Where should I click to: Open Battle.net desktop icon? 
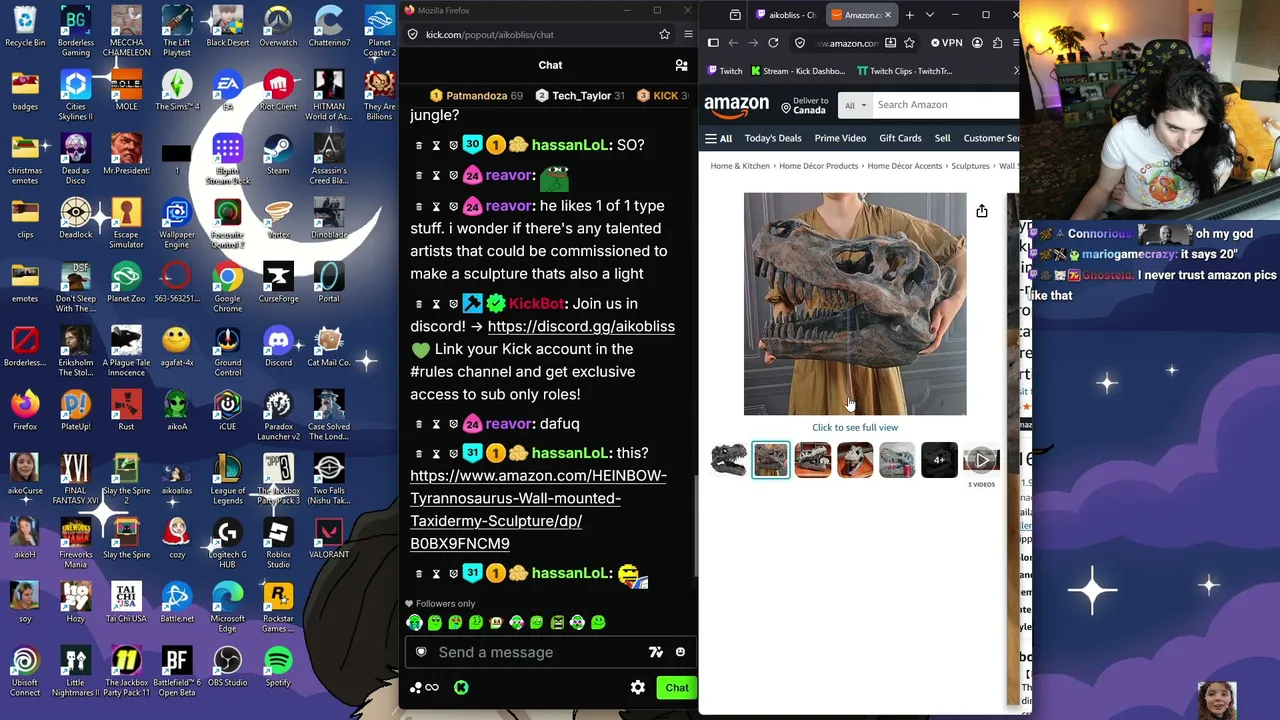(177, 603)
